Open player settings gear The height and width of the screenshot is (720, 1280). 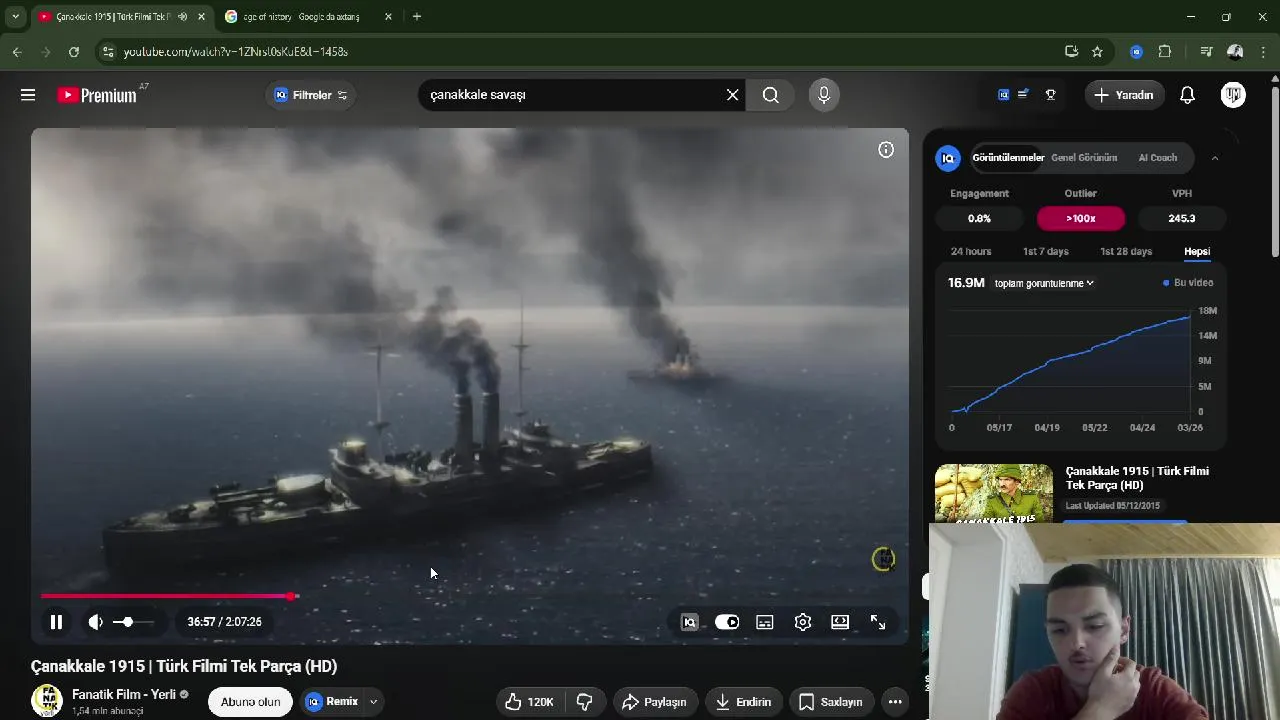(x=803, y=622)
